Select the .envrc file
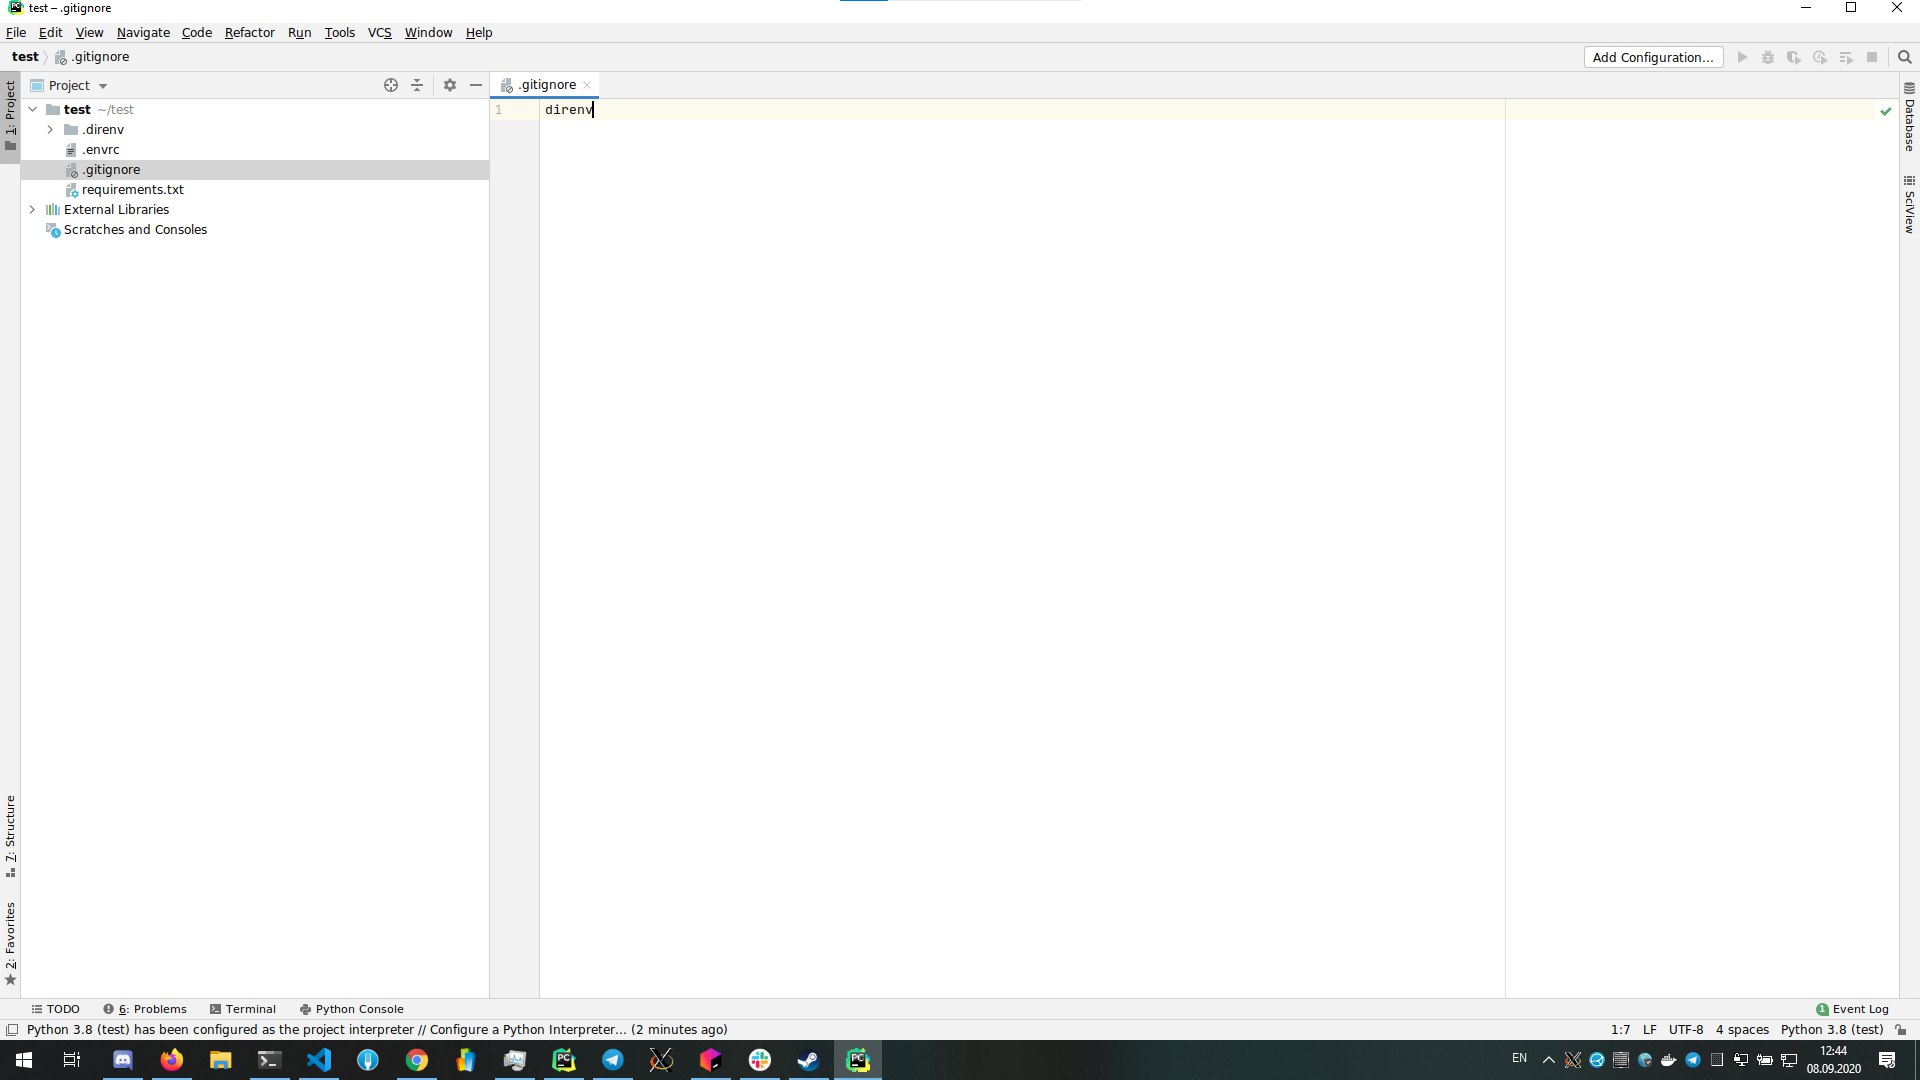1920x1080 pixels. coord(100,150)
